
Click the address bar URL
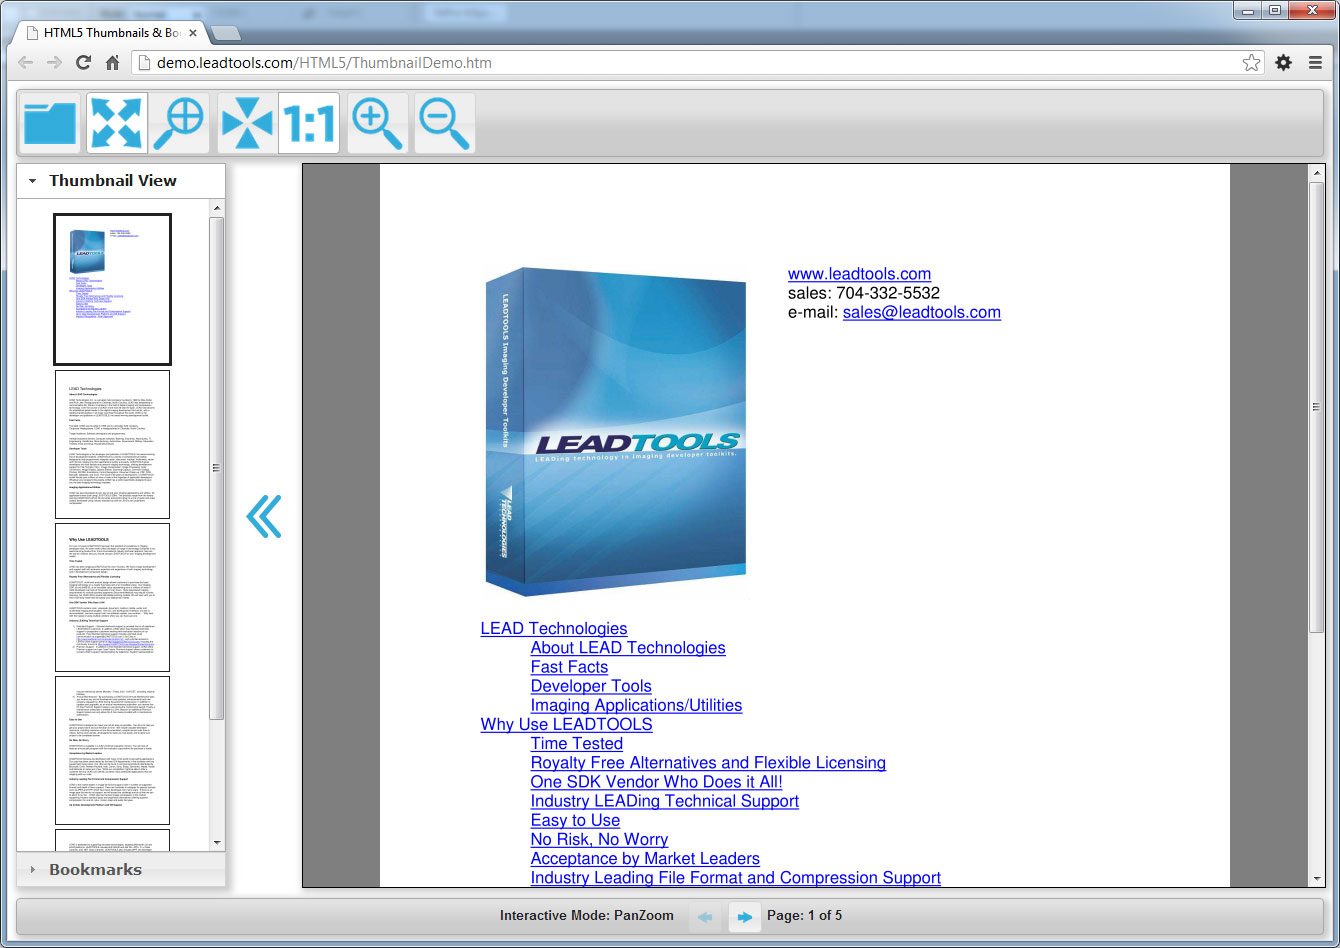[x=324, y=63]
